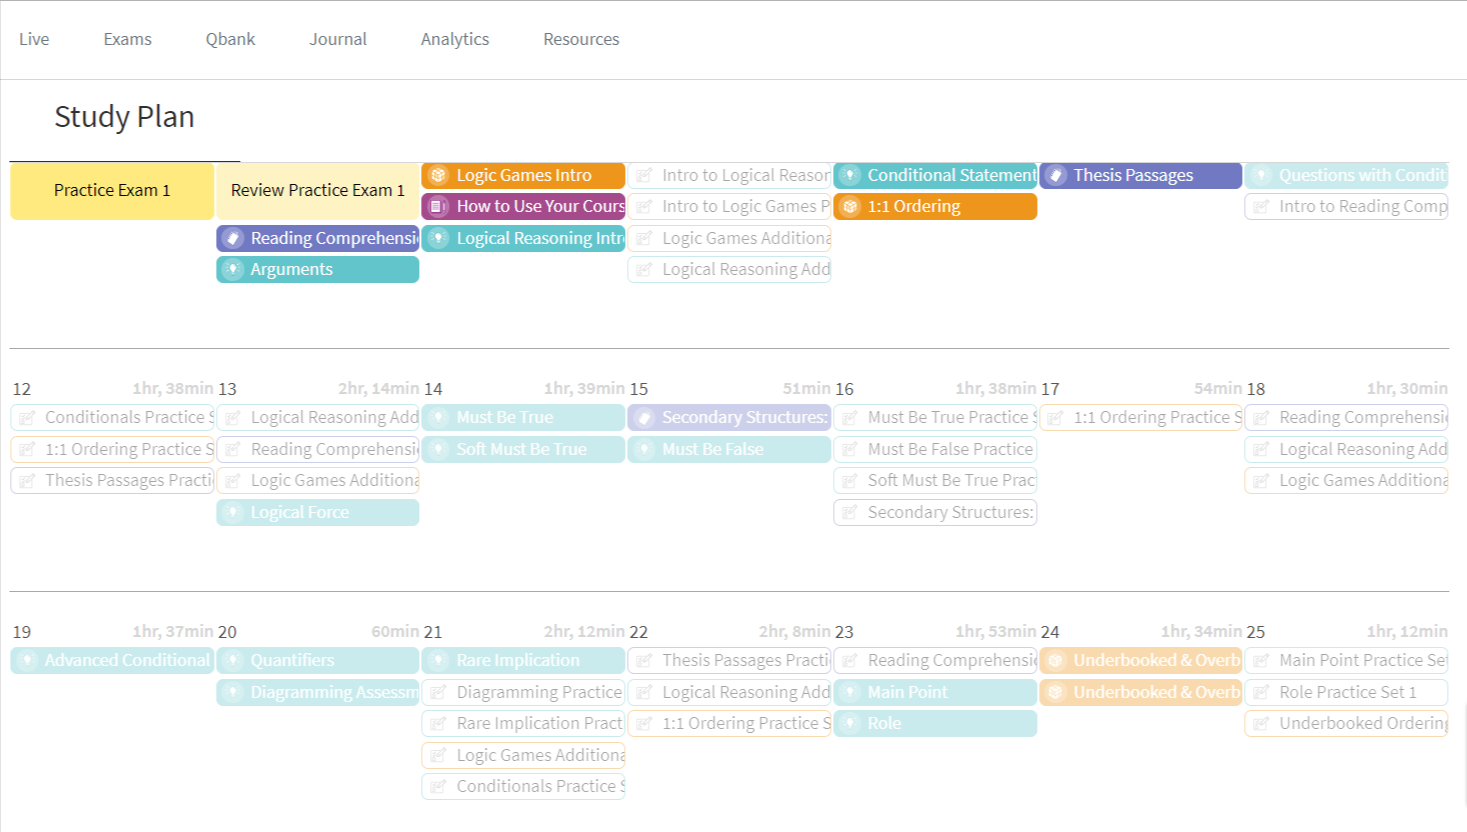Open the Logical Force lesson on day 13
This screenshot has height=832, width=1467.
tap(317, 513)
